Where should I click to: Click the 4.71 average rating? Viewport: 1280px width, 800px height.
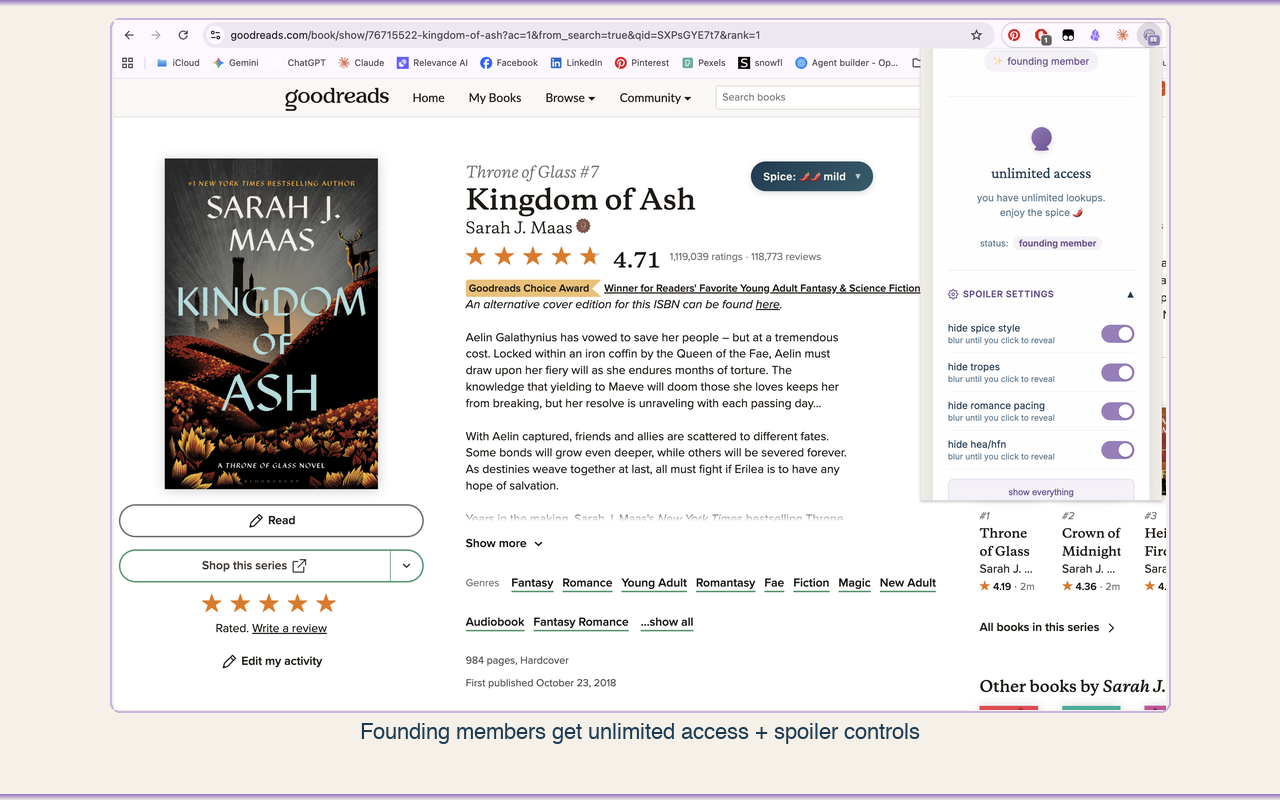(x=636, y=260)
